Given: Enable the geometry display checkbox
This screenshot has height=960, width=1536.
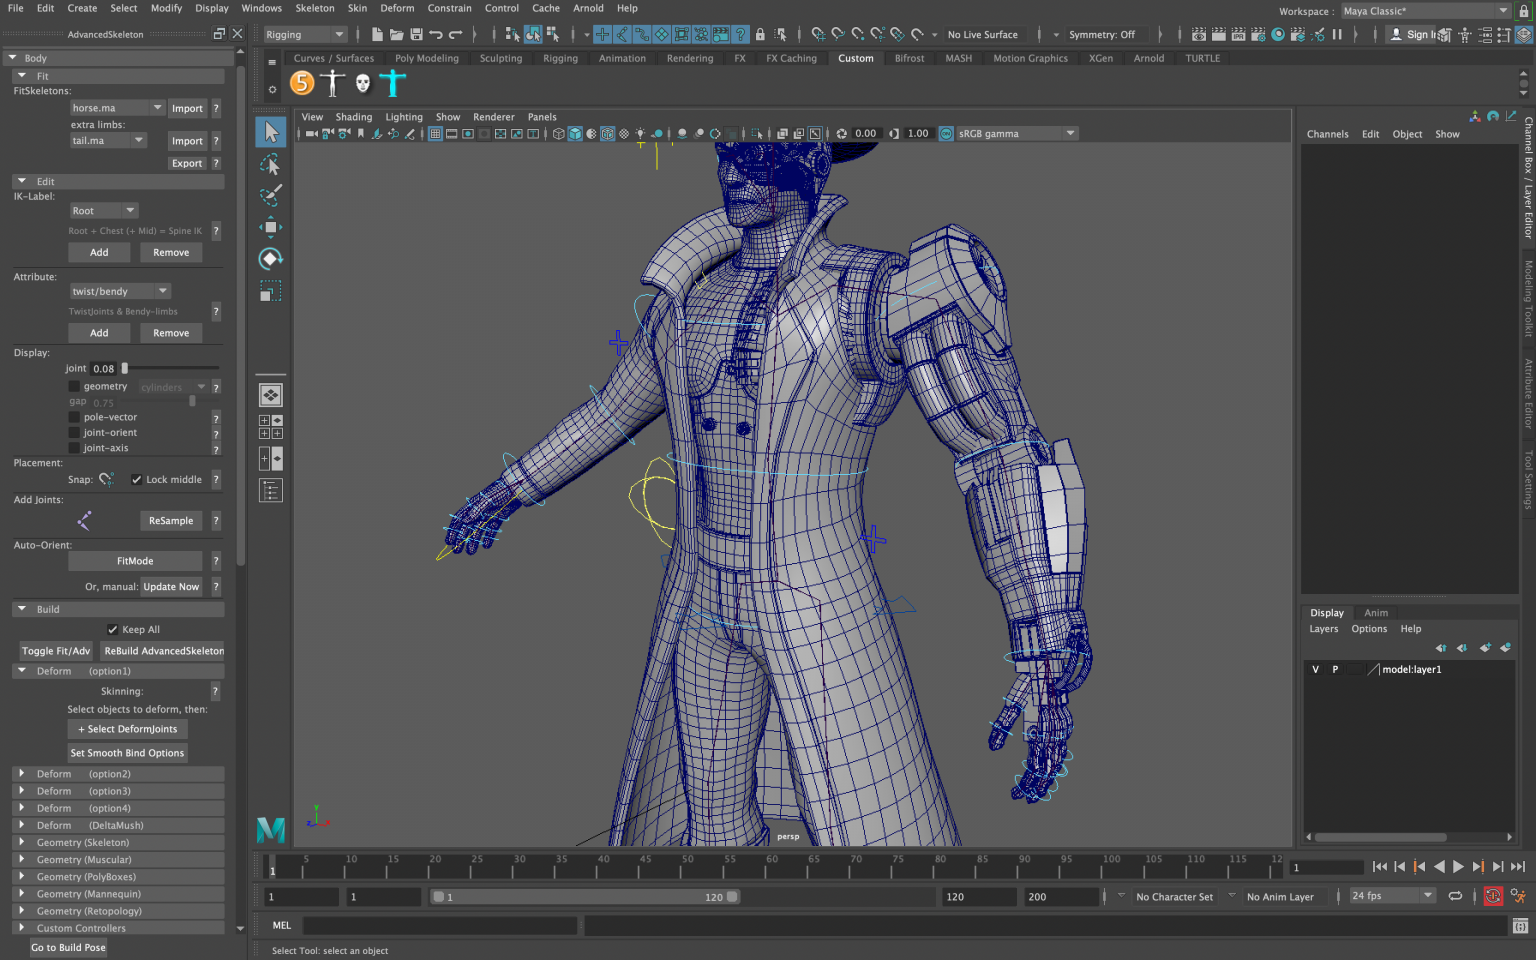Looking at the screenshot, I should tap(74, 386).
